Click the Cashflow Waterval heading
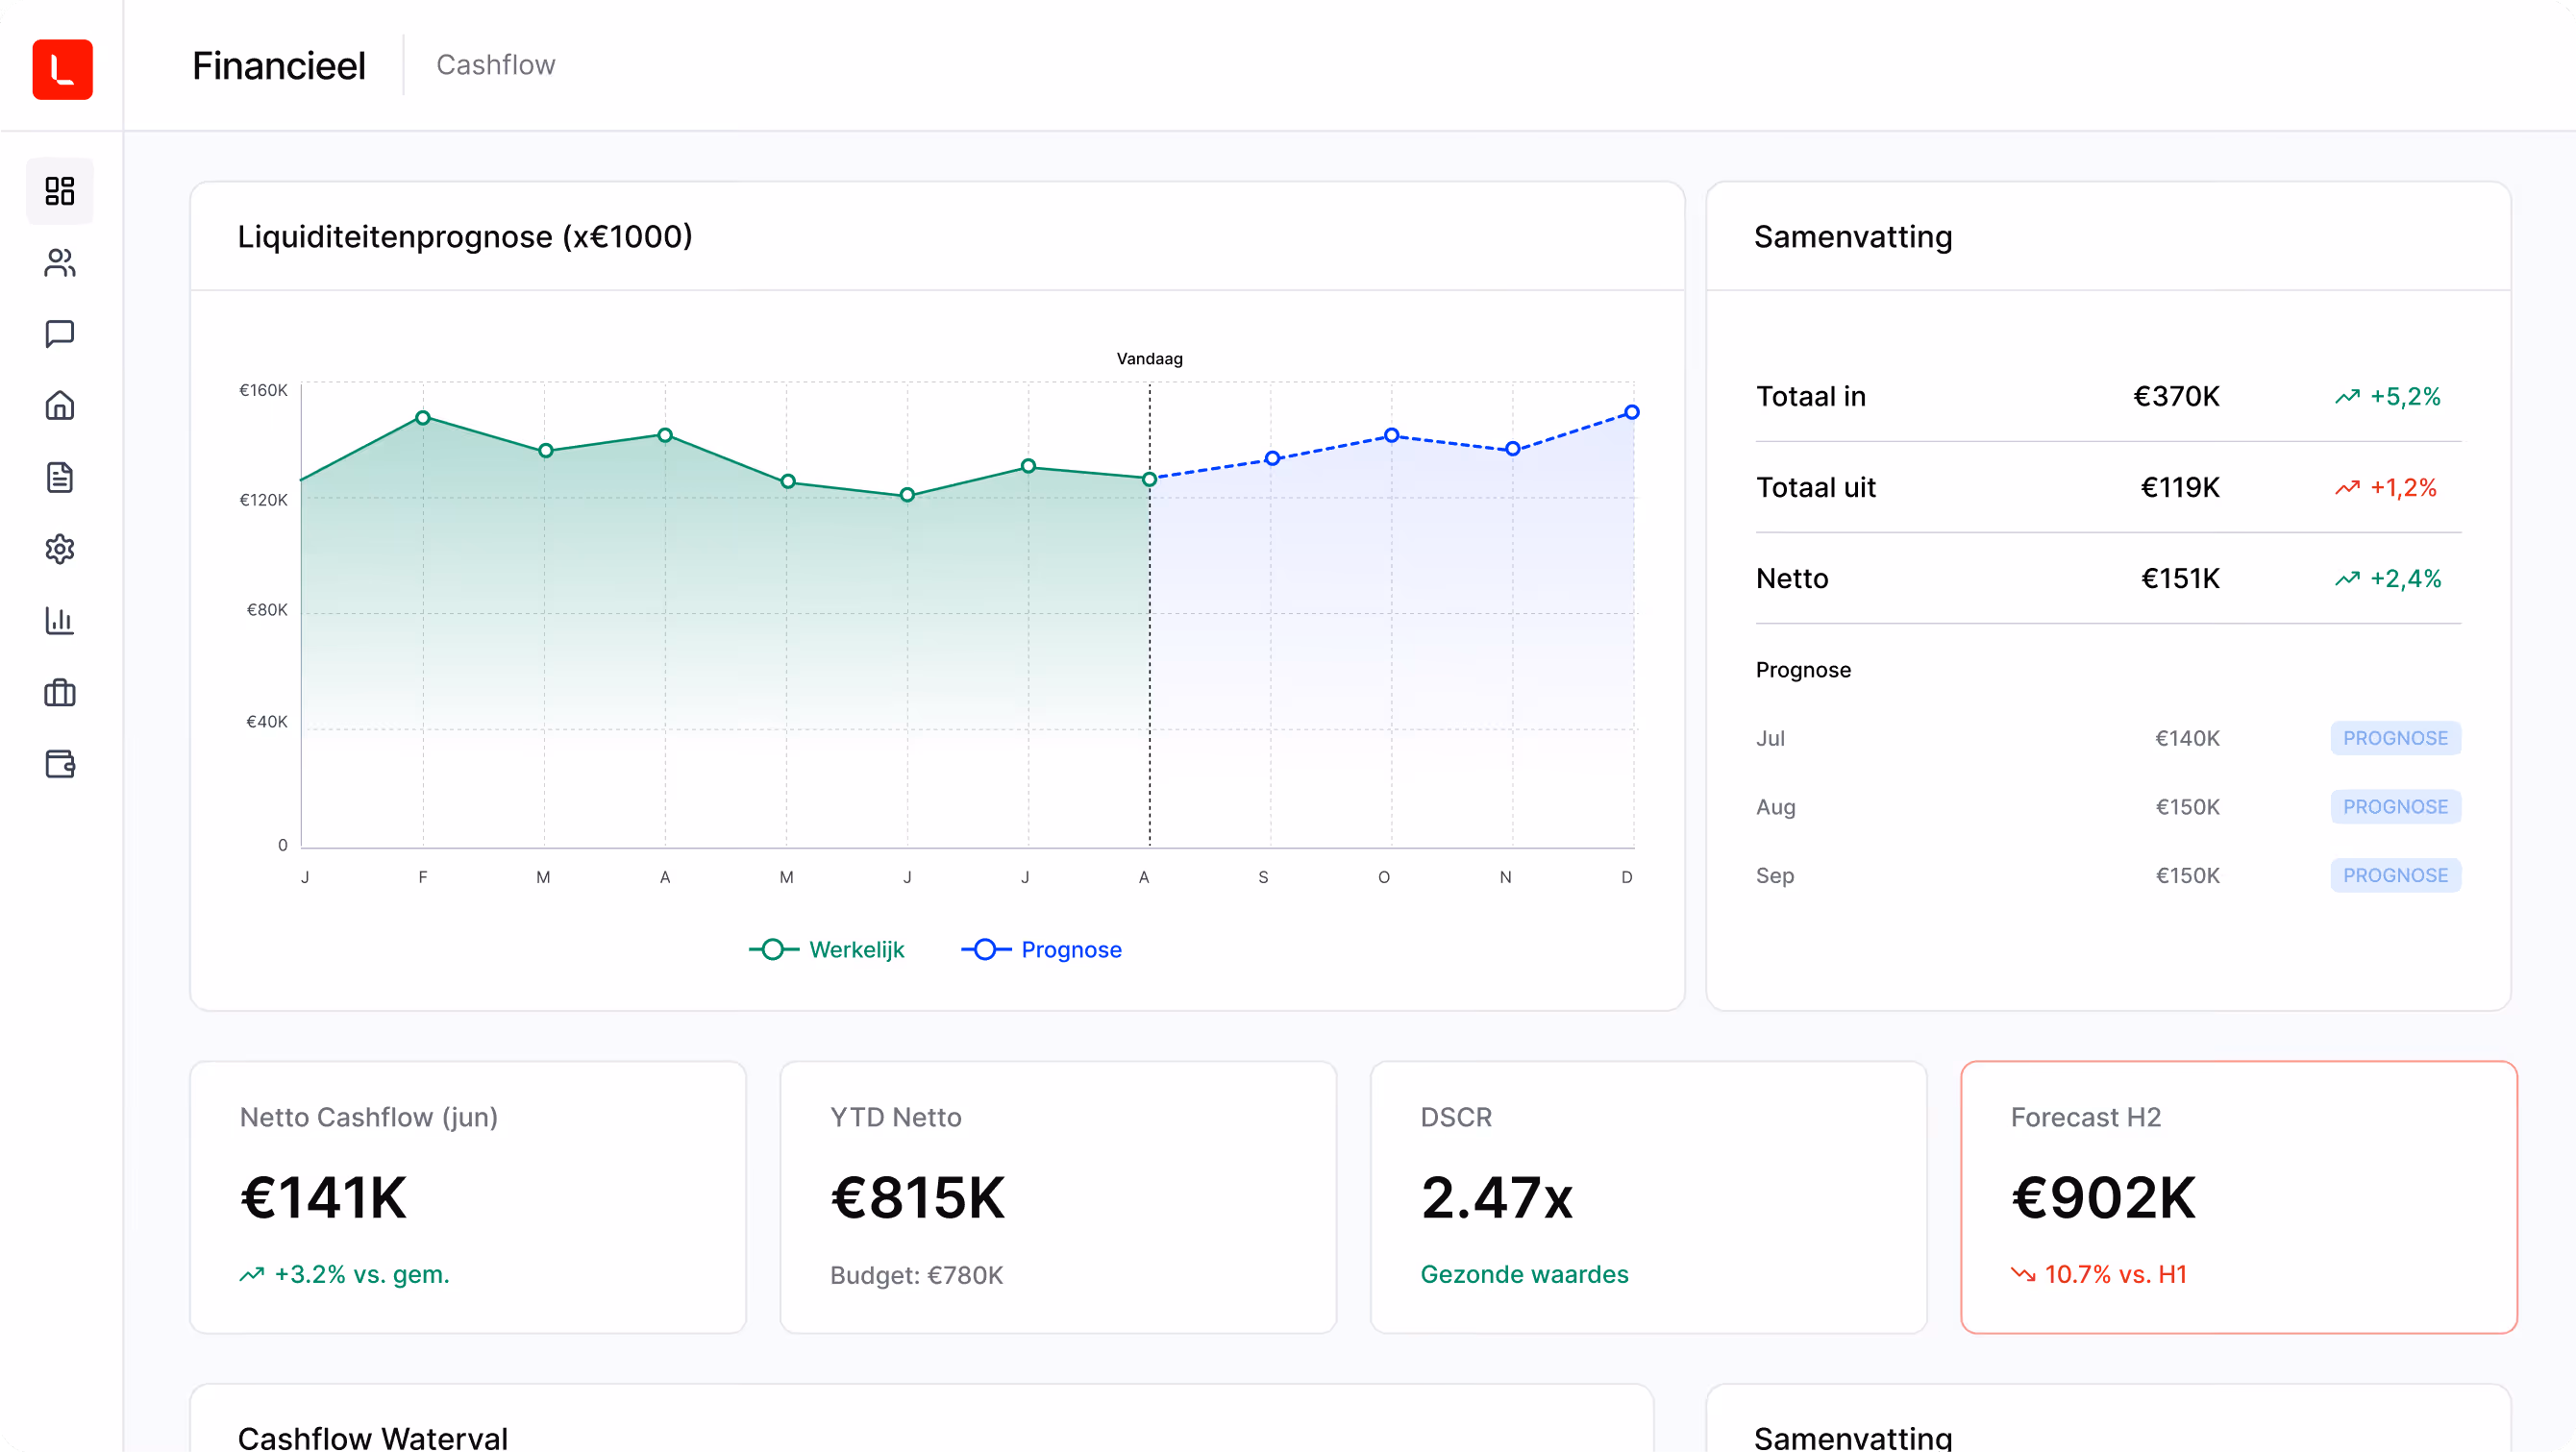This screenshot has width=2576, height=1452. (x=373, y=1438)
